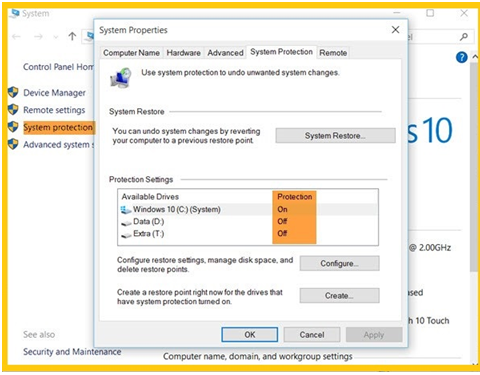Click the System window title icon
This screenshot has width=480, height=375.
(x=15, y=14)
